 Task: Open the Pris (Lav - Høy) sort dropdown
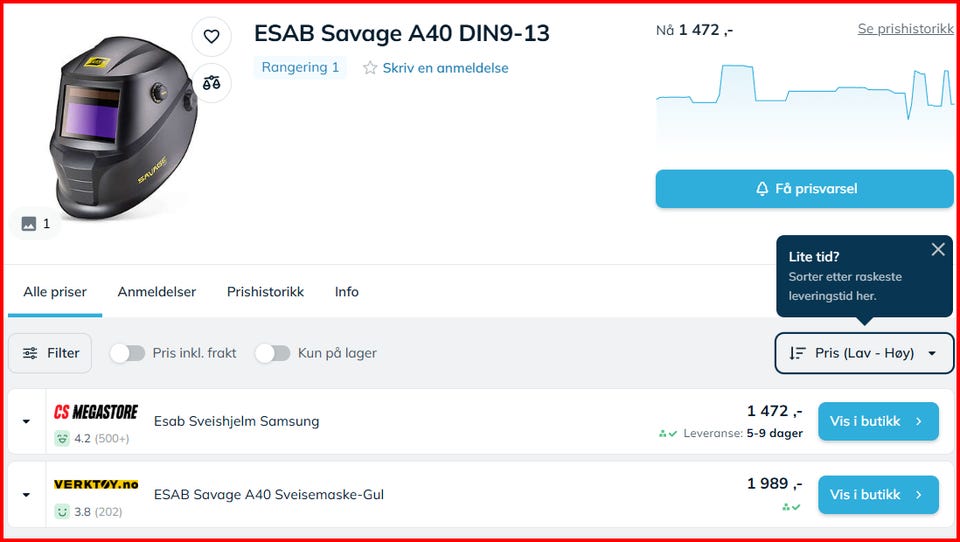point(864,353)
